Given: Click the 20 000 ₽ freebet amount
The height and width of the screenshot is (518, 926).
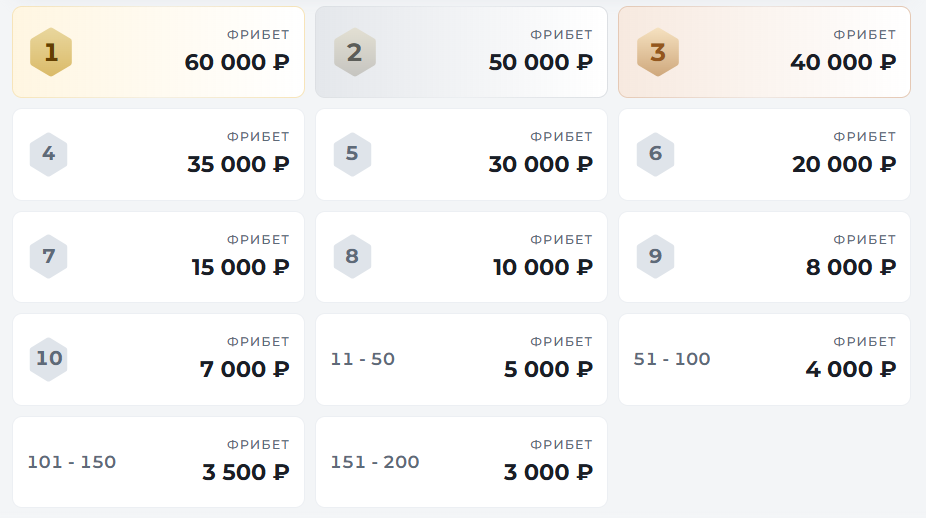Looking at the screenshot, I should coord(844,165).
